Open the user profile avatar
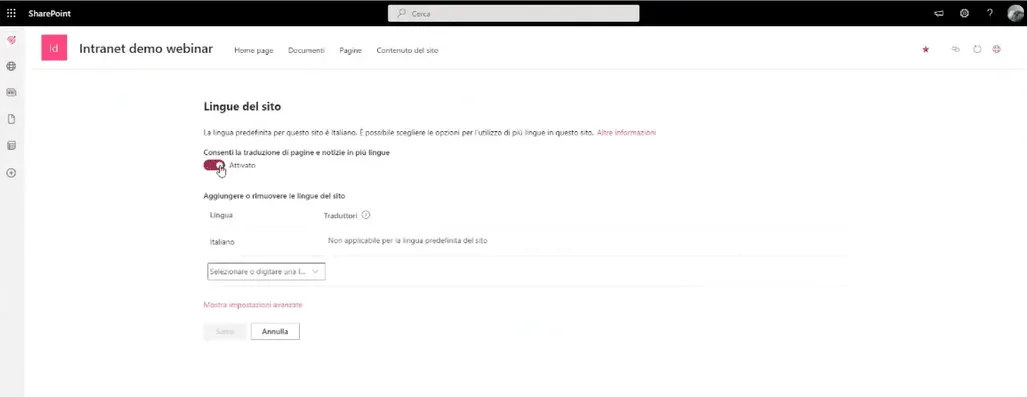The height and width of the screenshot is (397, 1027). click(1015, 13)
